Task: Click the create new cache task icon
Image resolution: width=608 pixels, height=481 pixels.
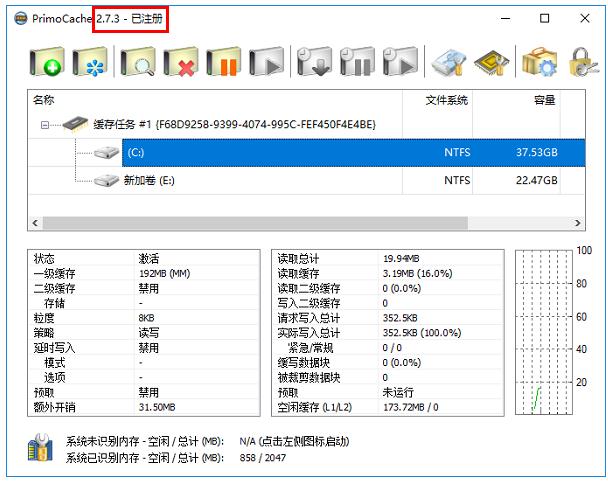Action: pos(47,63)
